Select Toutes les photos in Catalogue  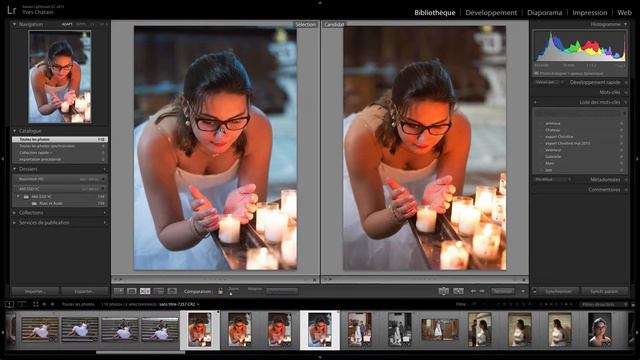click(x=60, y=140)
